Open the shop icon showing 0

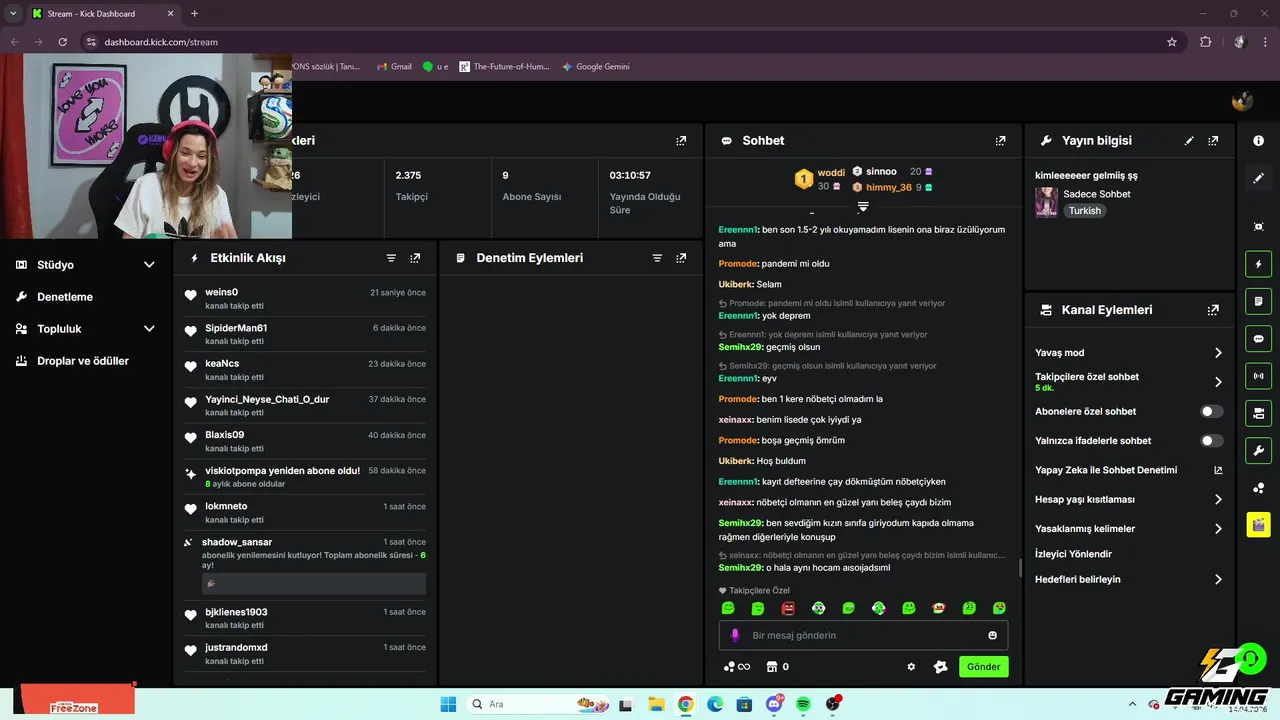(777, 667)
